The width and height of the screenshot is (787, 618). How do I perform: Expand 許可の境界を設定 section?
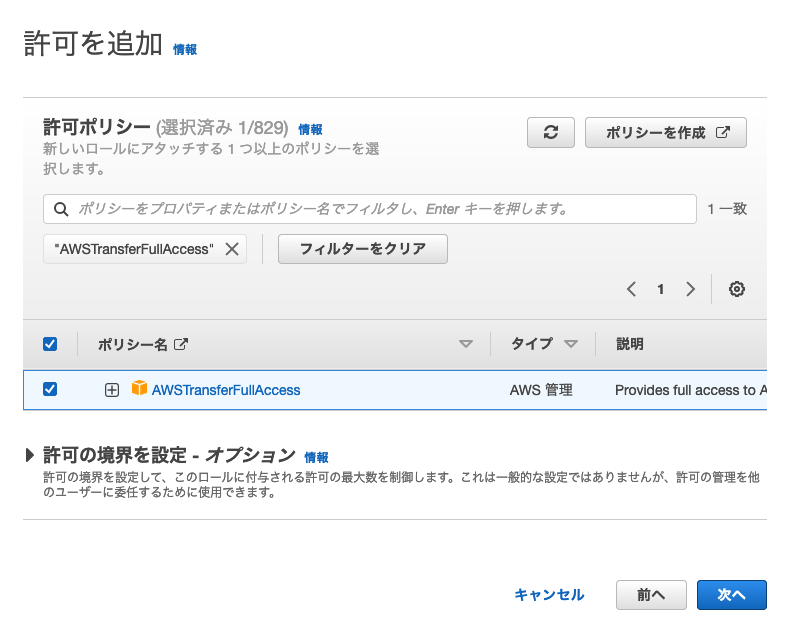(30, 455)
